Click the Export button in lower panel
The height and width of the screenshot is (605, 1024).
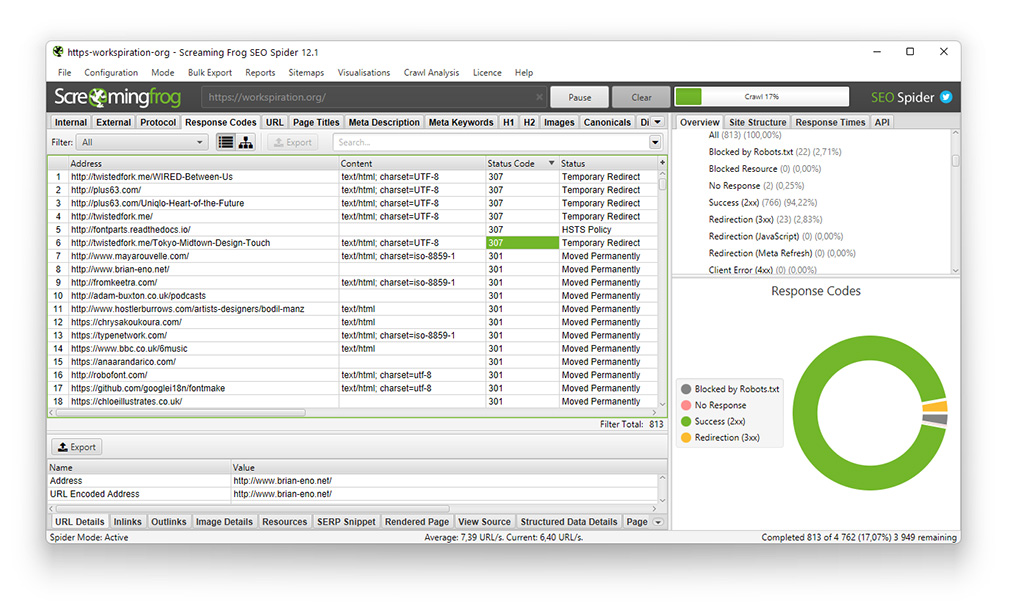tap(77, 447)
